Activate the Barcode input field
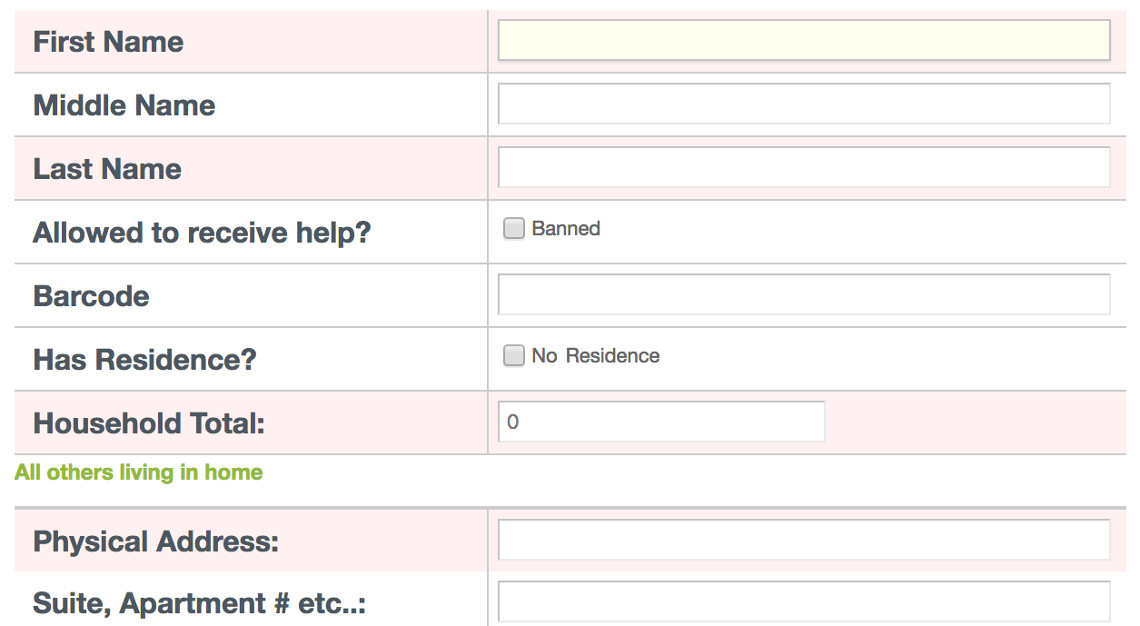The image size is (1140, 626). [x=803, y=294]
